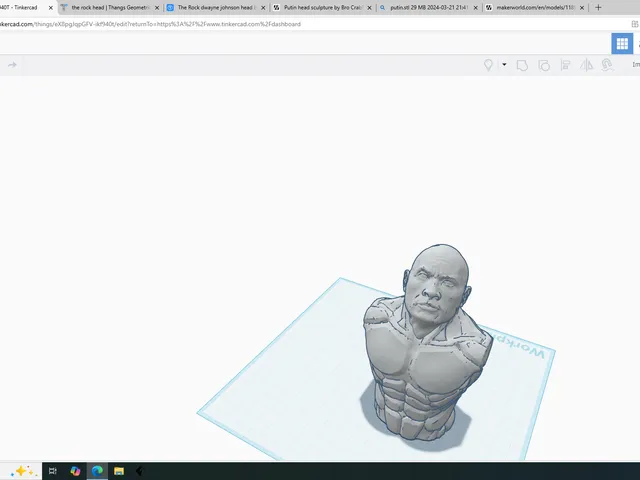The image size is (640, 480).
Task: Switch to 'the rock head | Thangs' tab
Action: pyautogui.click(x=110, y=7)
